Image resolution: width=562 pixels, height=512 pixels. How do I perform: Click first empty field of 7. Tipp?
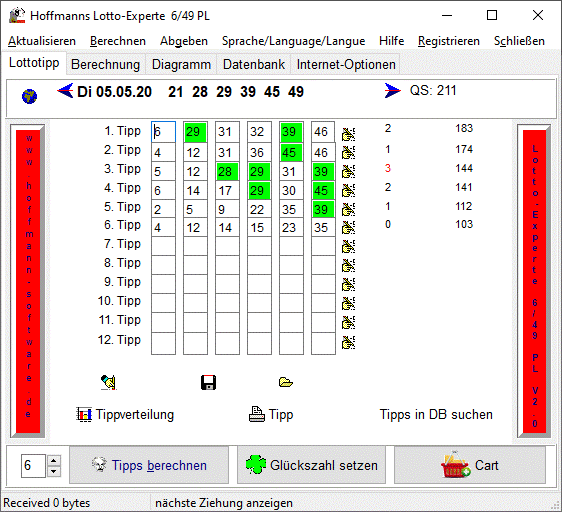(x=163, y=246)
